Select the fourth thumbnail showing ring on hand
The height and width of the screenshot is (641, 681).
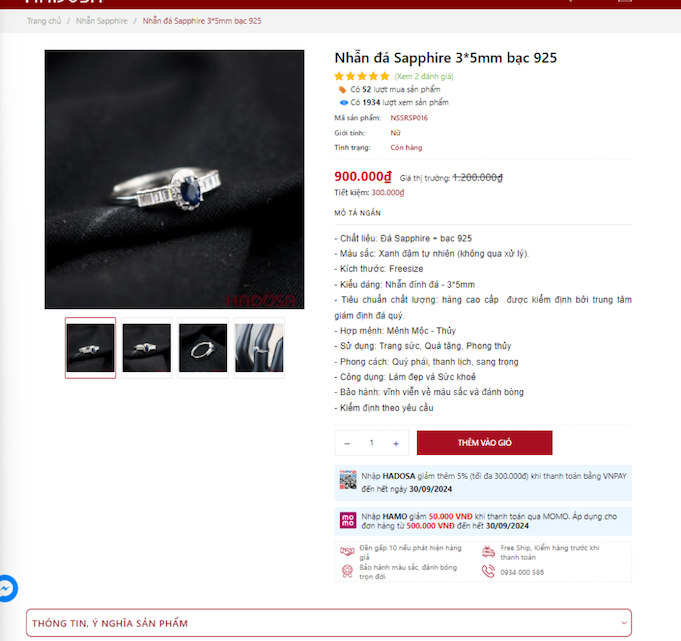(x=259, y=348)
